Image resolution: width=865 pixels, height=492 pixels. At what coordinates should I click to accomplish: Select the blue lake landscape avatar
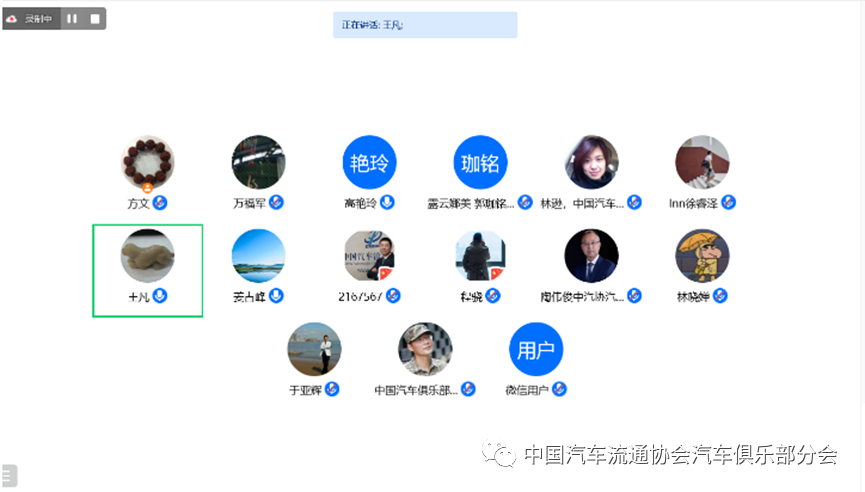[258, 256]
